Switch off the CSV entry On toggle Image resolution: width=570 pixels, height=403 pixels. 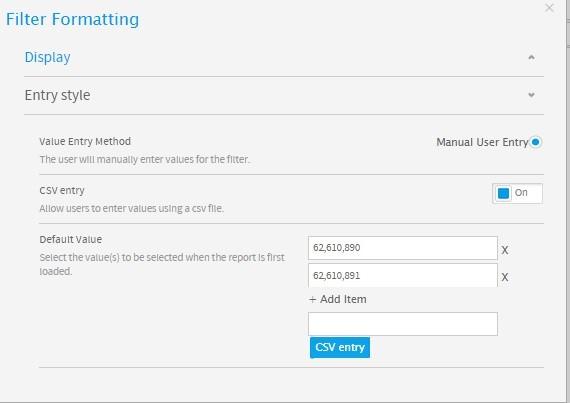[517, 193]
